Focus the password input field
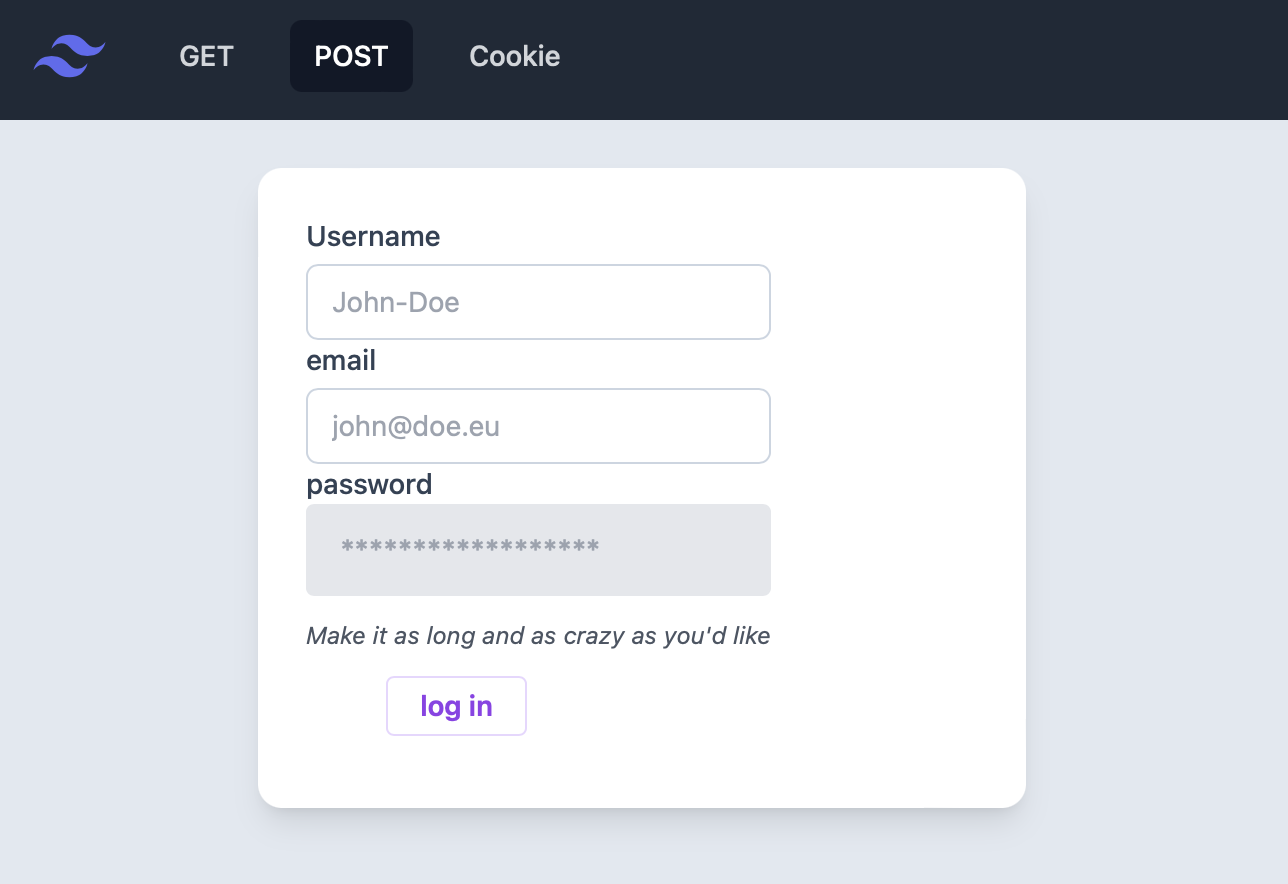 (x=538, y=550)
